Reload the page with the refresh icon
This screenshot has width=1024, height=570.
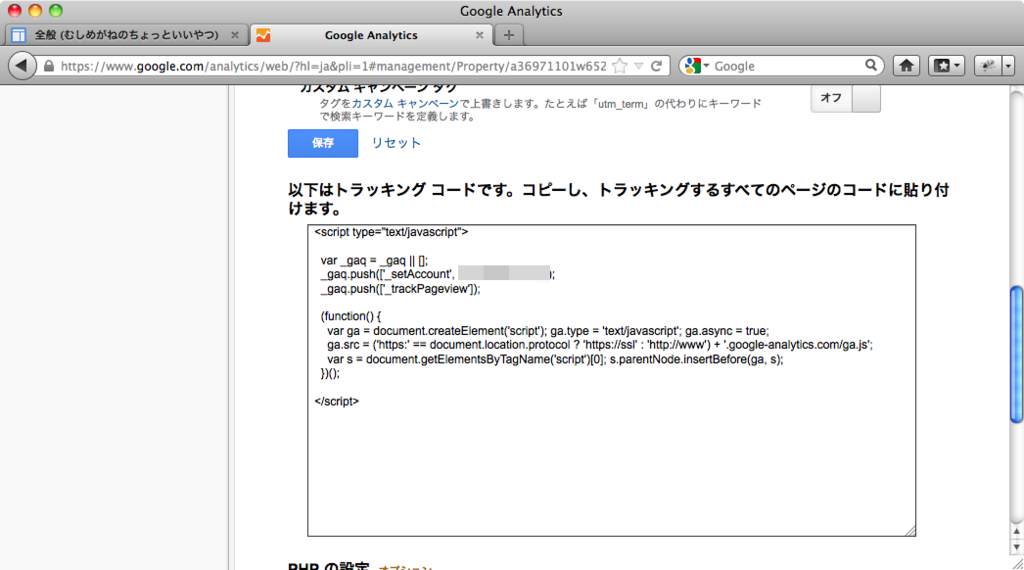[656, 66]
